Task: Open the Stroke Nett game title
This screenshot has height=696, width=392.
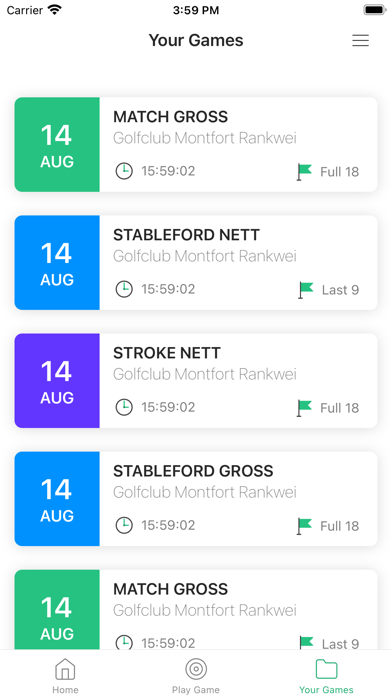Action: (167, 353)
